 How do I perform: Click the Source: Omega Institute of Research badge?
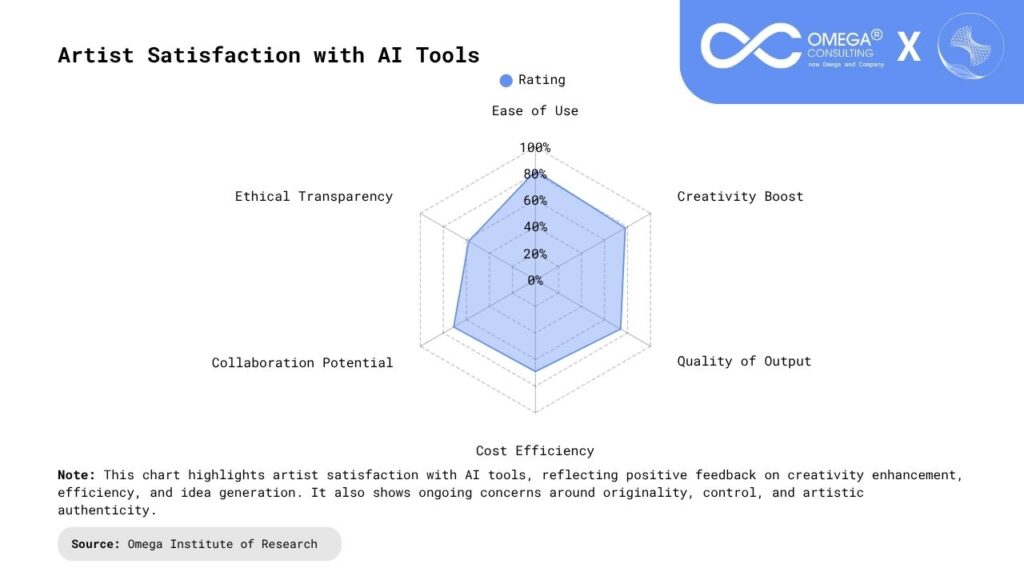click(x=199, y=544)
